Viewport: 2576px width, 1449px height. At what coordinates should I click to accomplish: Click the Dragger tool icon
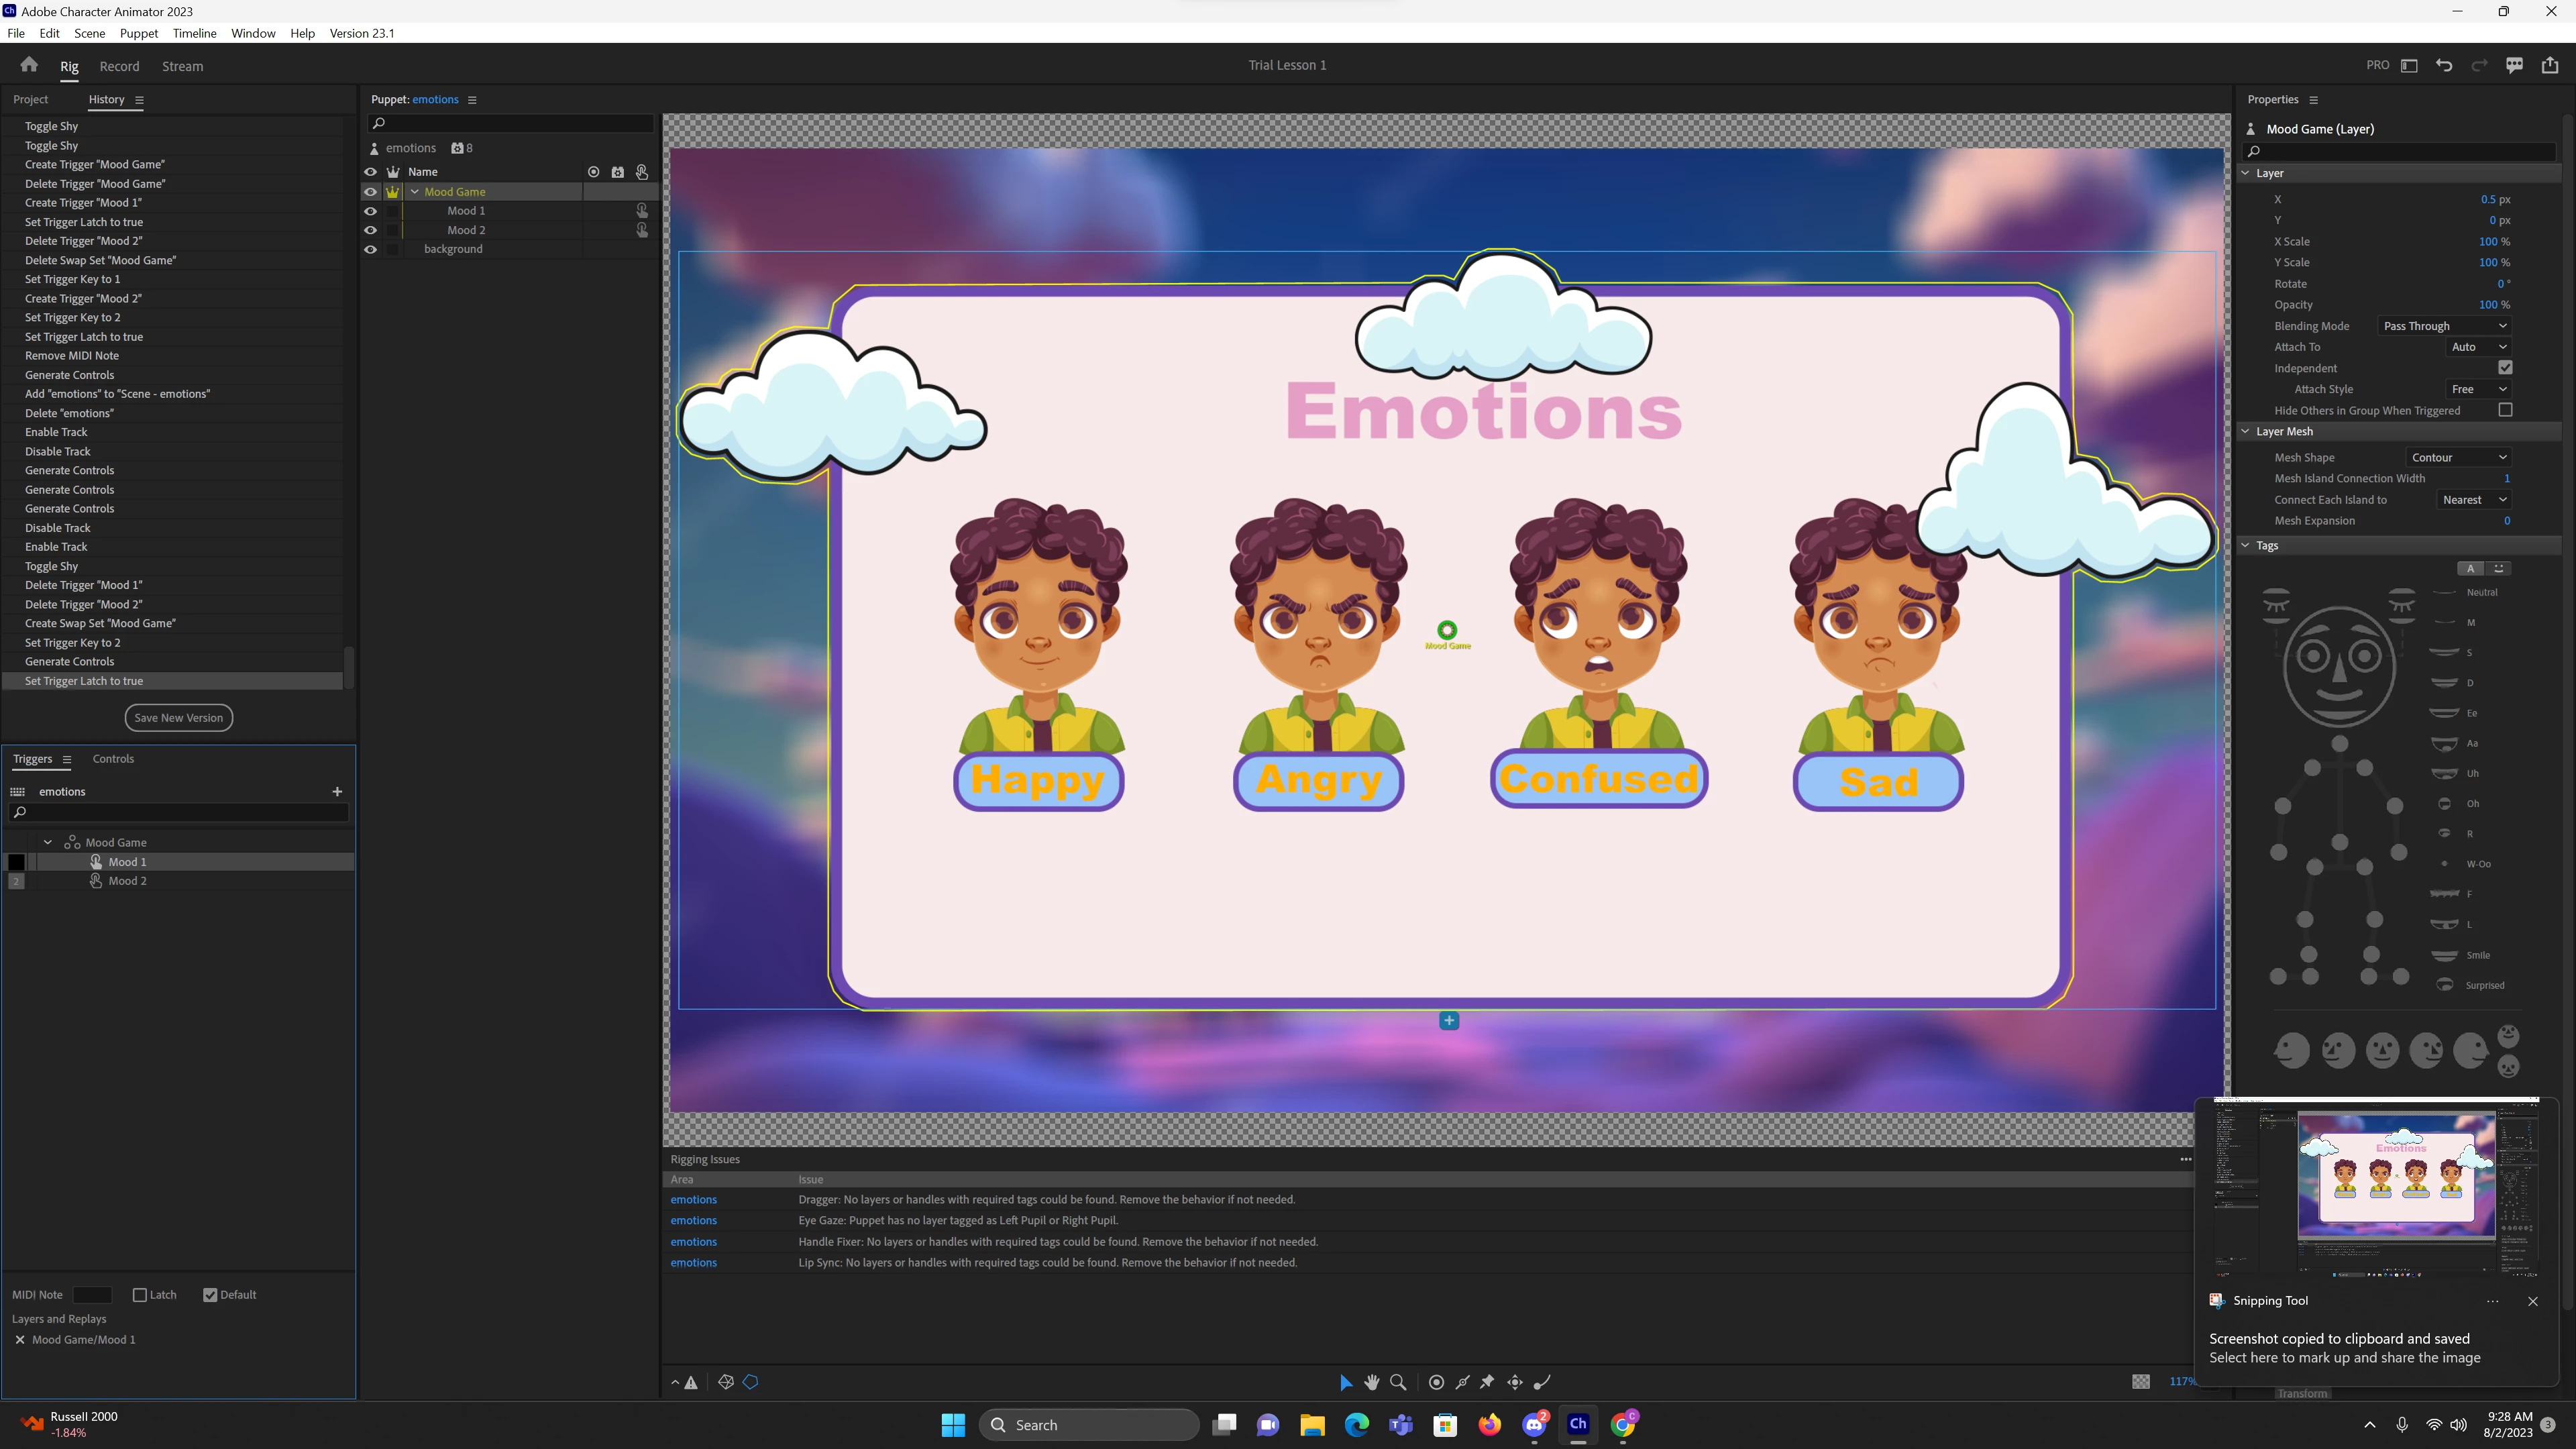click(1515, 1382)
